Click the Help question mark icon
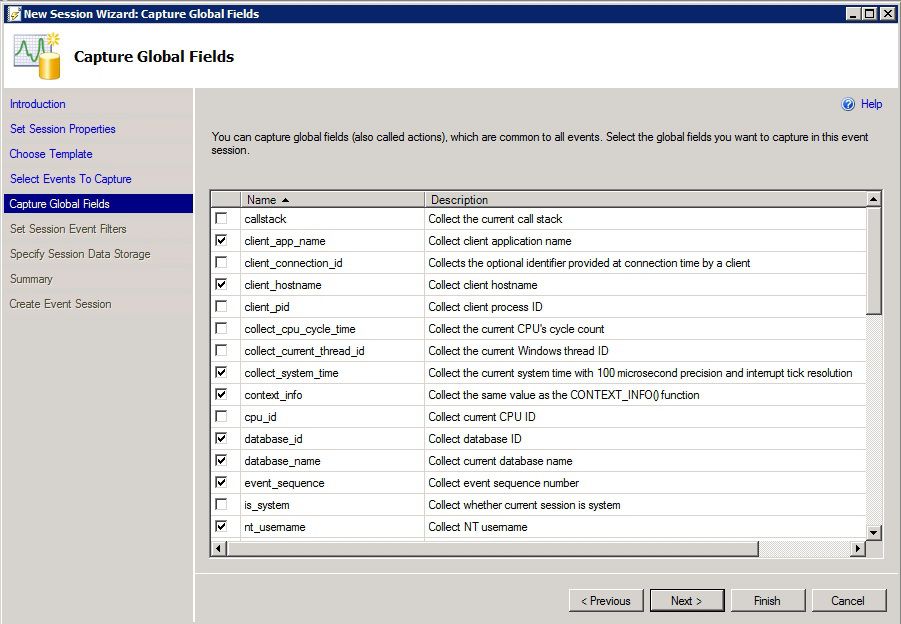This screenshot has width=901, height=624. point(848,104)
